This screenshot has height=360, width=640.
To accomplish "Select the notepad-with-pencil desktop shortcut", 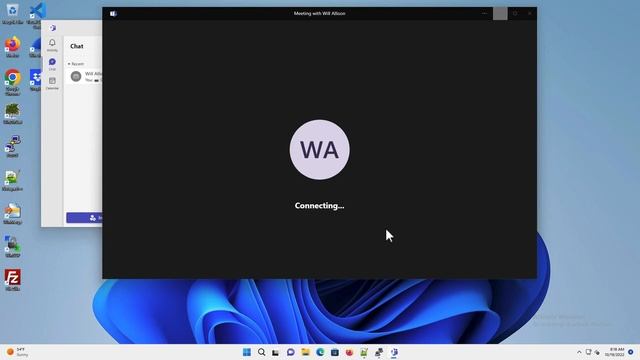I will [12, 181].
